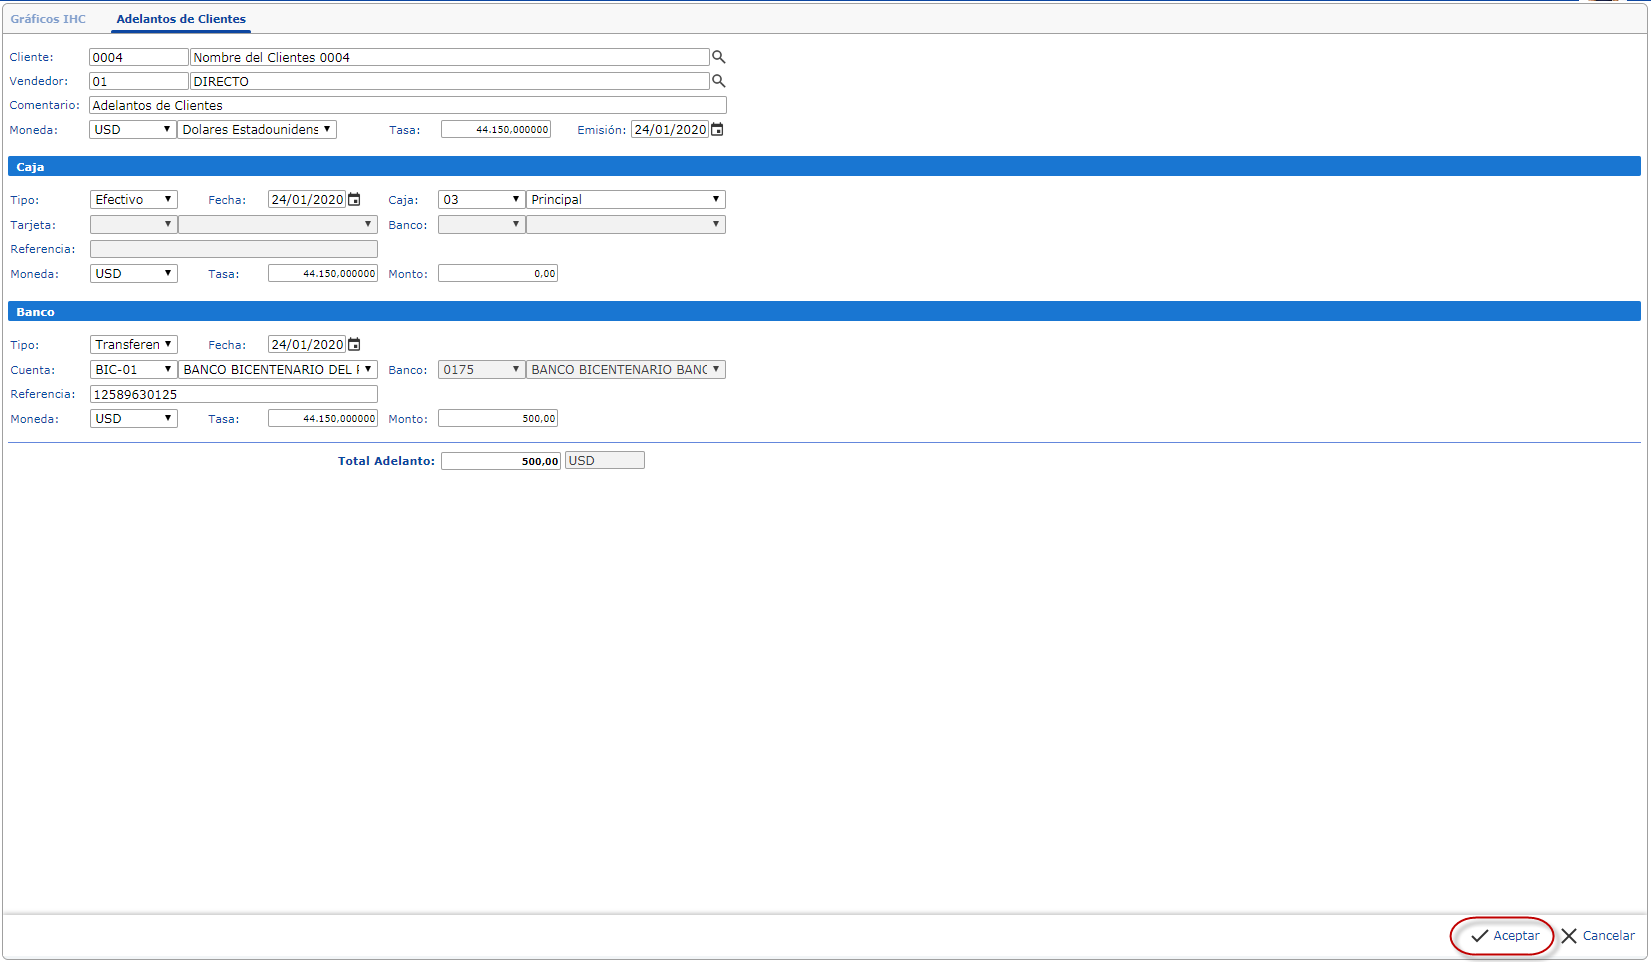1651x962 pixels.
Task: Open the Emisión date calendar icon
Action: tap(717, 129)
